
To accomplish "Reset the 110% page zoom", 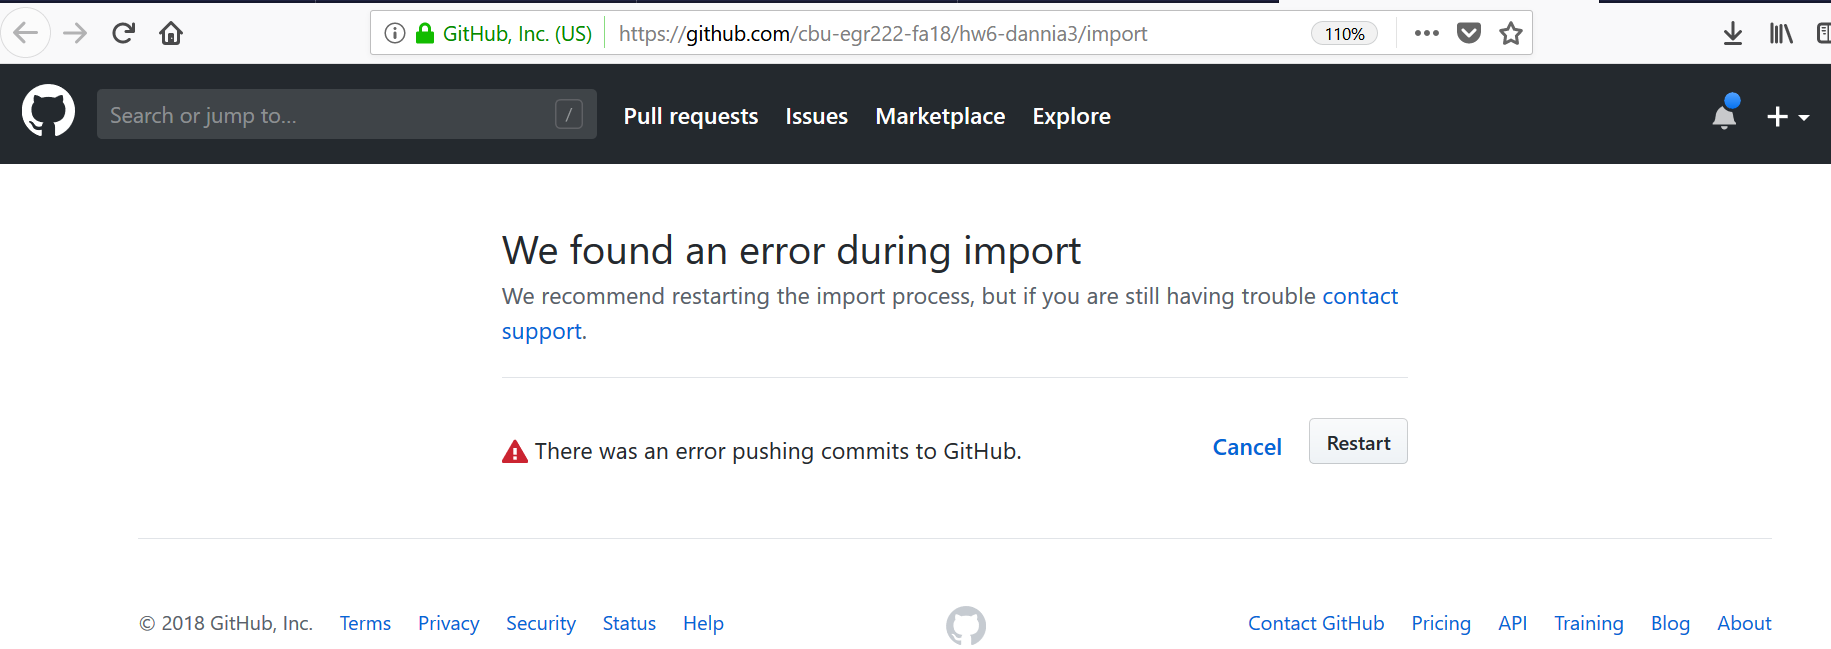I will (x=1344, y=32).
